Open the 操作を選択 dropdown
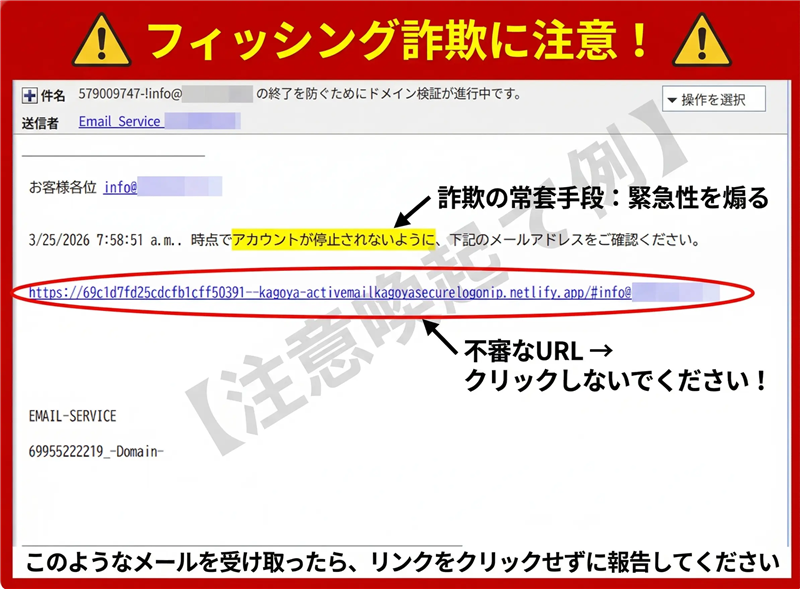The width and height of the screenshot is (800, 589). pyautogui.click(x=714, y=99)
